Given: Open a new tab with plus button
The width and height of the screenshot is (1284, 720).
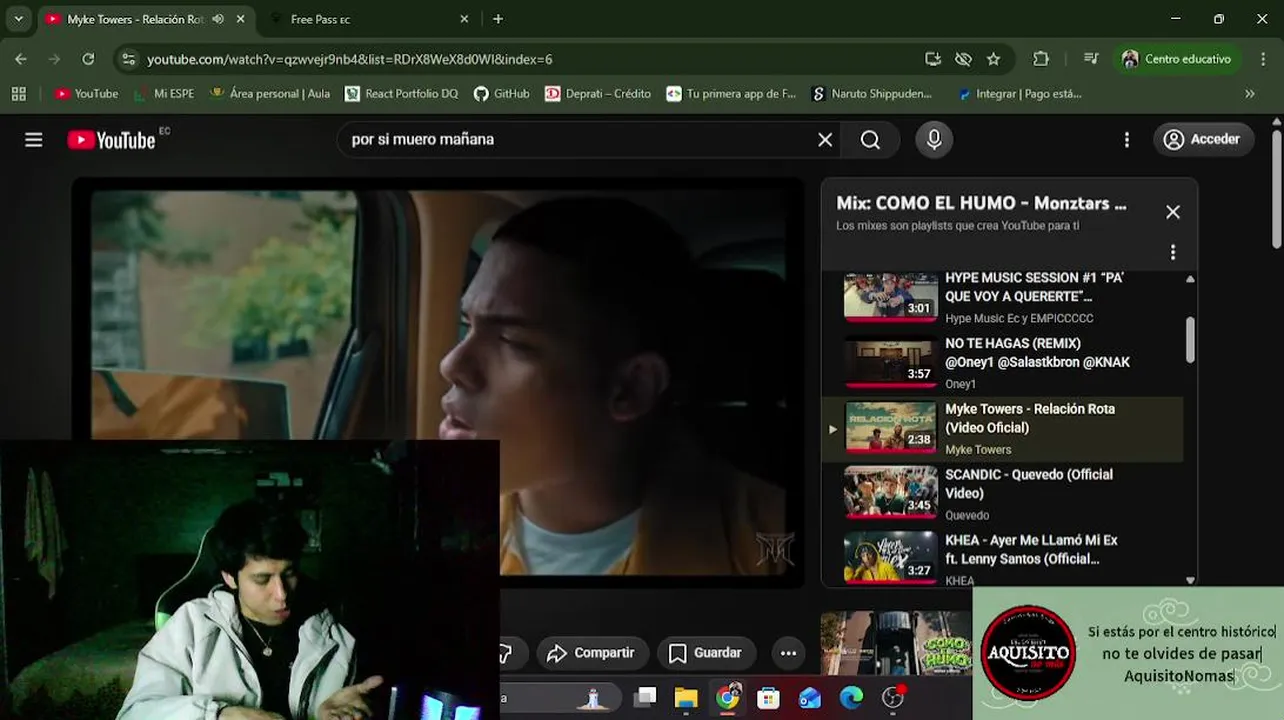Looking at the screenshot, I should pyautogui.click(x=498, y=19).
